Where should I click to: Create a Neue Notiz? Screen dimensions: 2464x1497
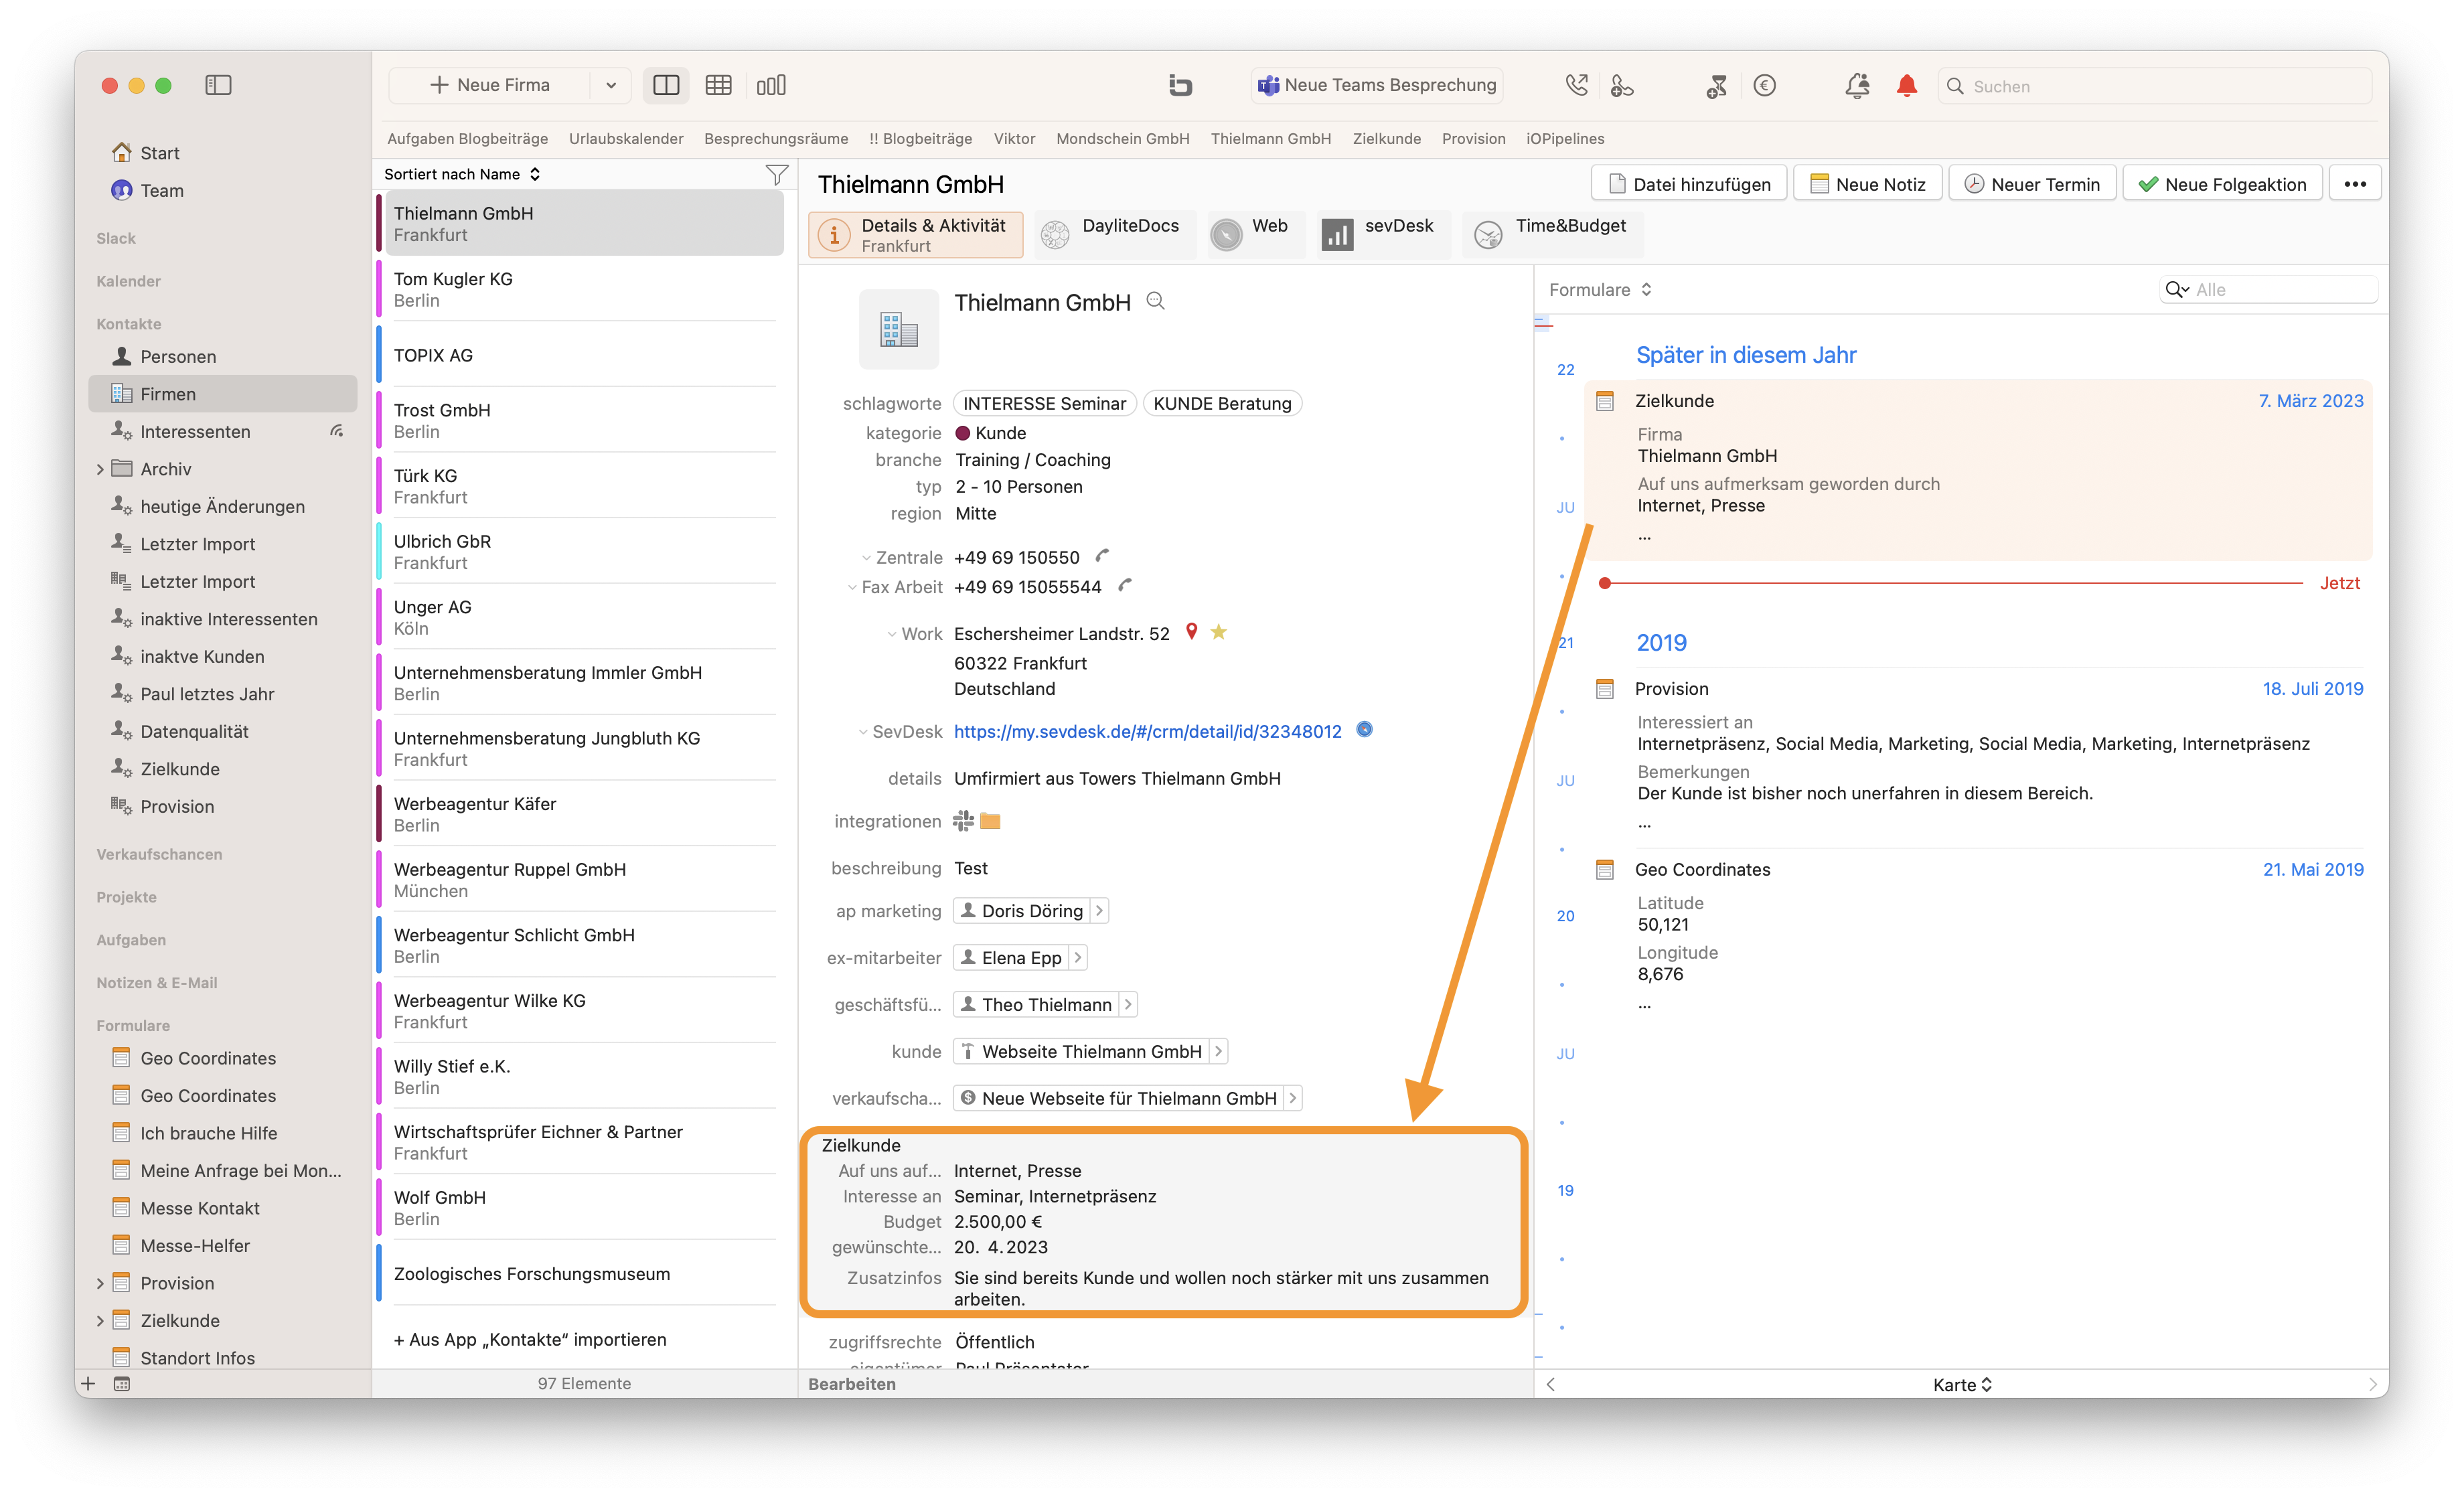click(1867, 184)
